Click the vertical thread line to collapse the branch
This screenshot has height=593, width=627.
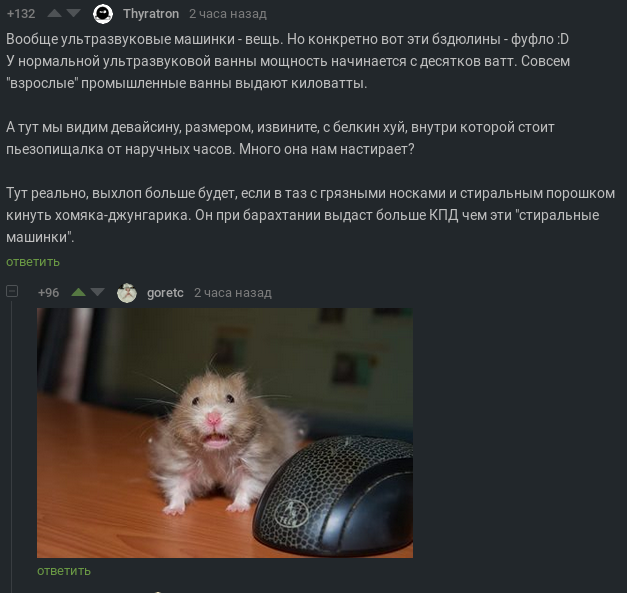[12, 446]
